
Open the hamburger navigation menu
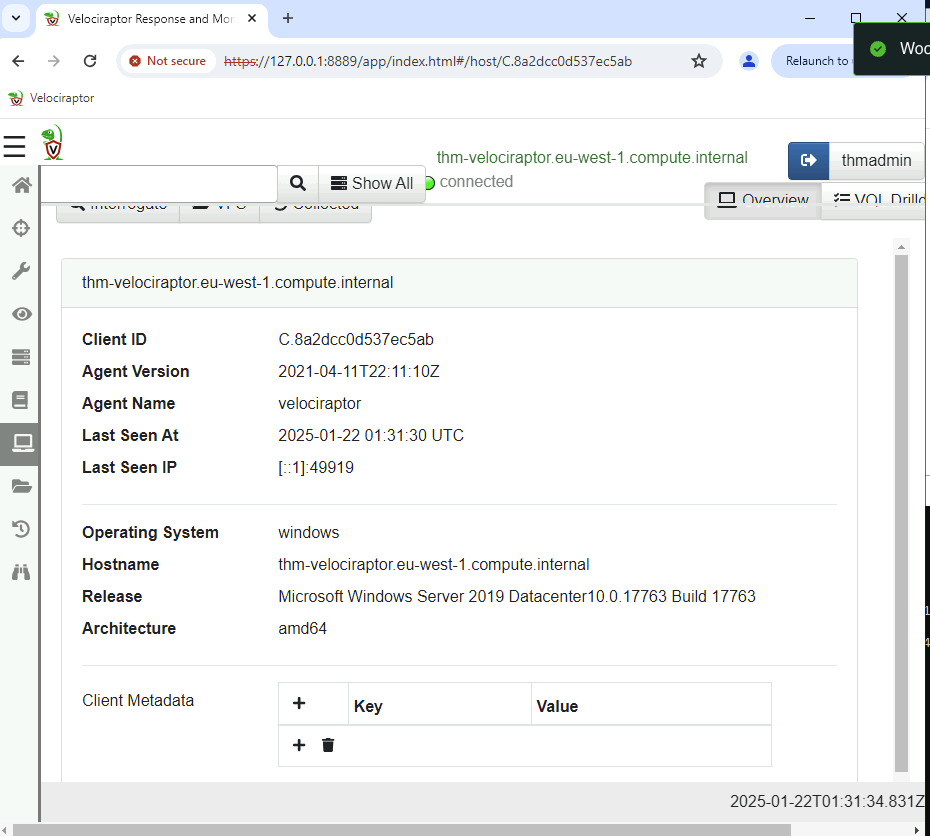pyautogui.click(x=14, y=146)
